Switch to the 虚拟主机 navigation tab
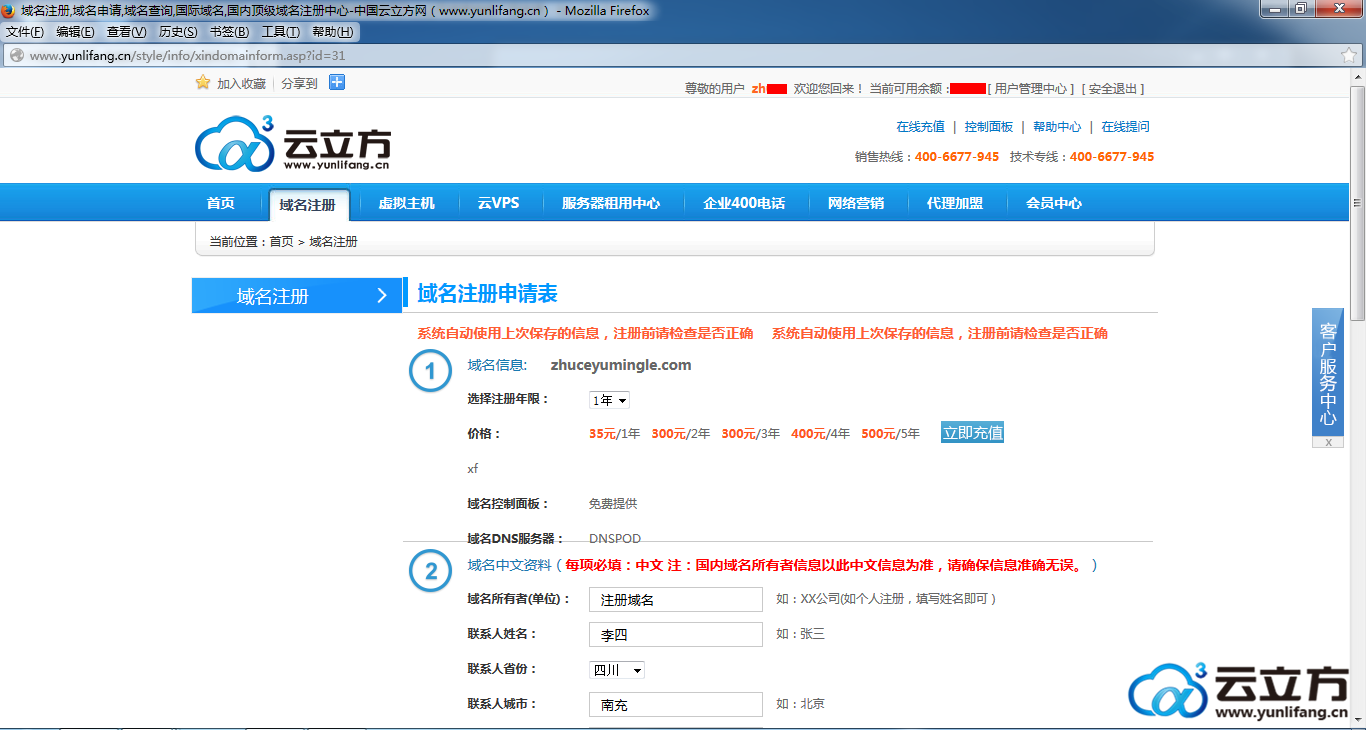The image size is (1366, 730). pyautogui.click(x=406, y=203)
